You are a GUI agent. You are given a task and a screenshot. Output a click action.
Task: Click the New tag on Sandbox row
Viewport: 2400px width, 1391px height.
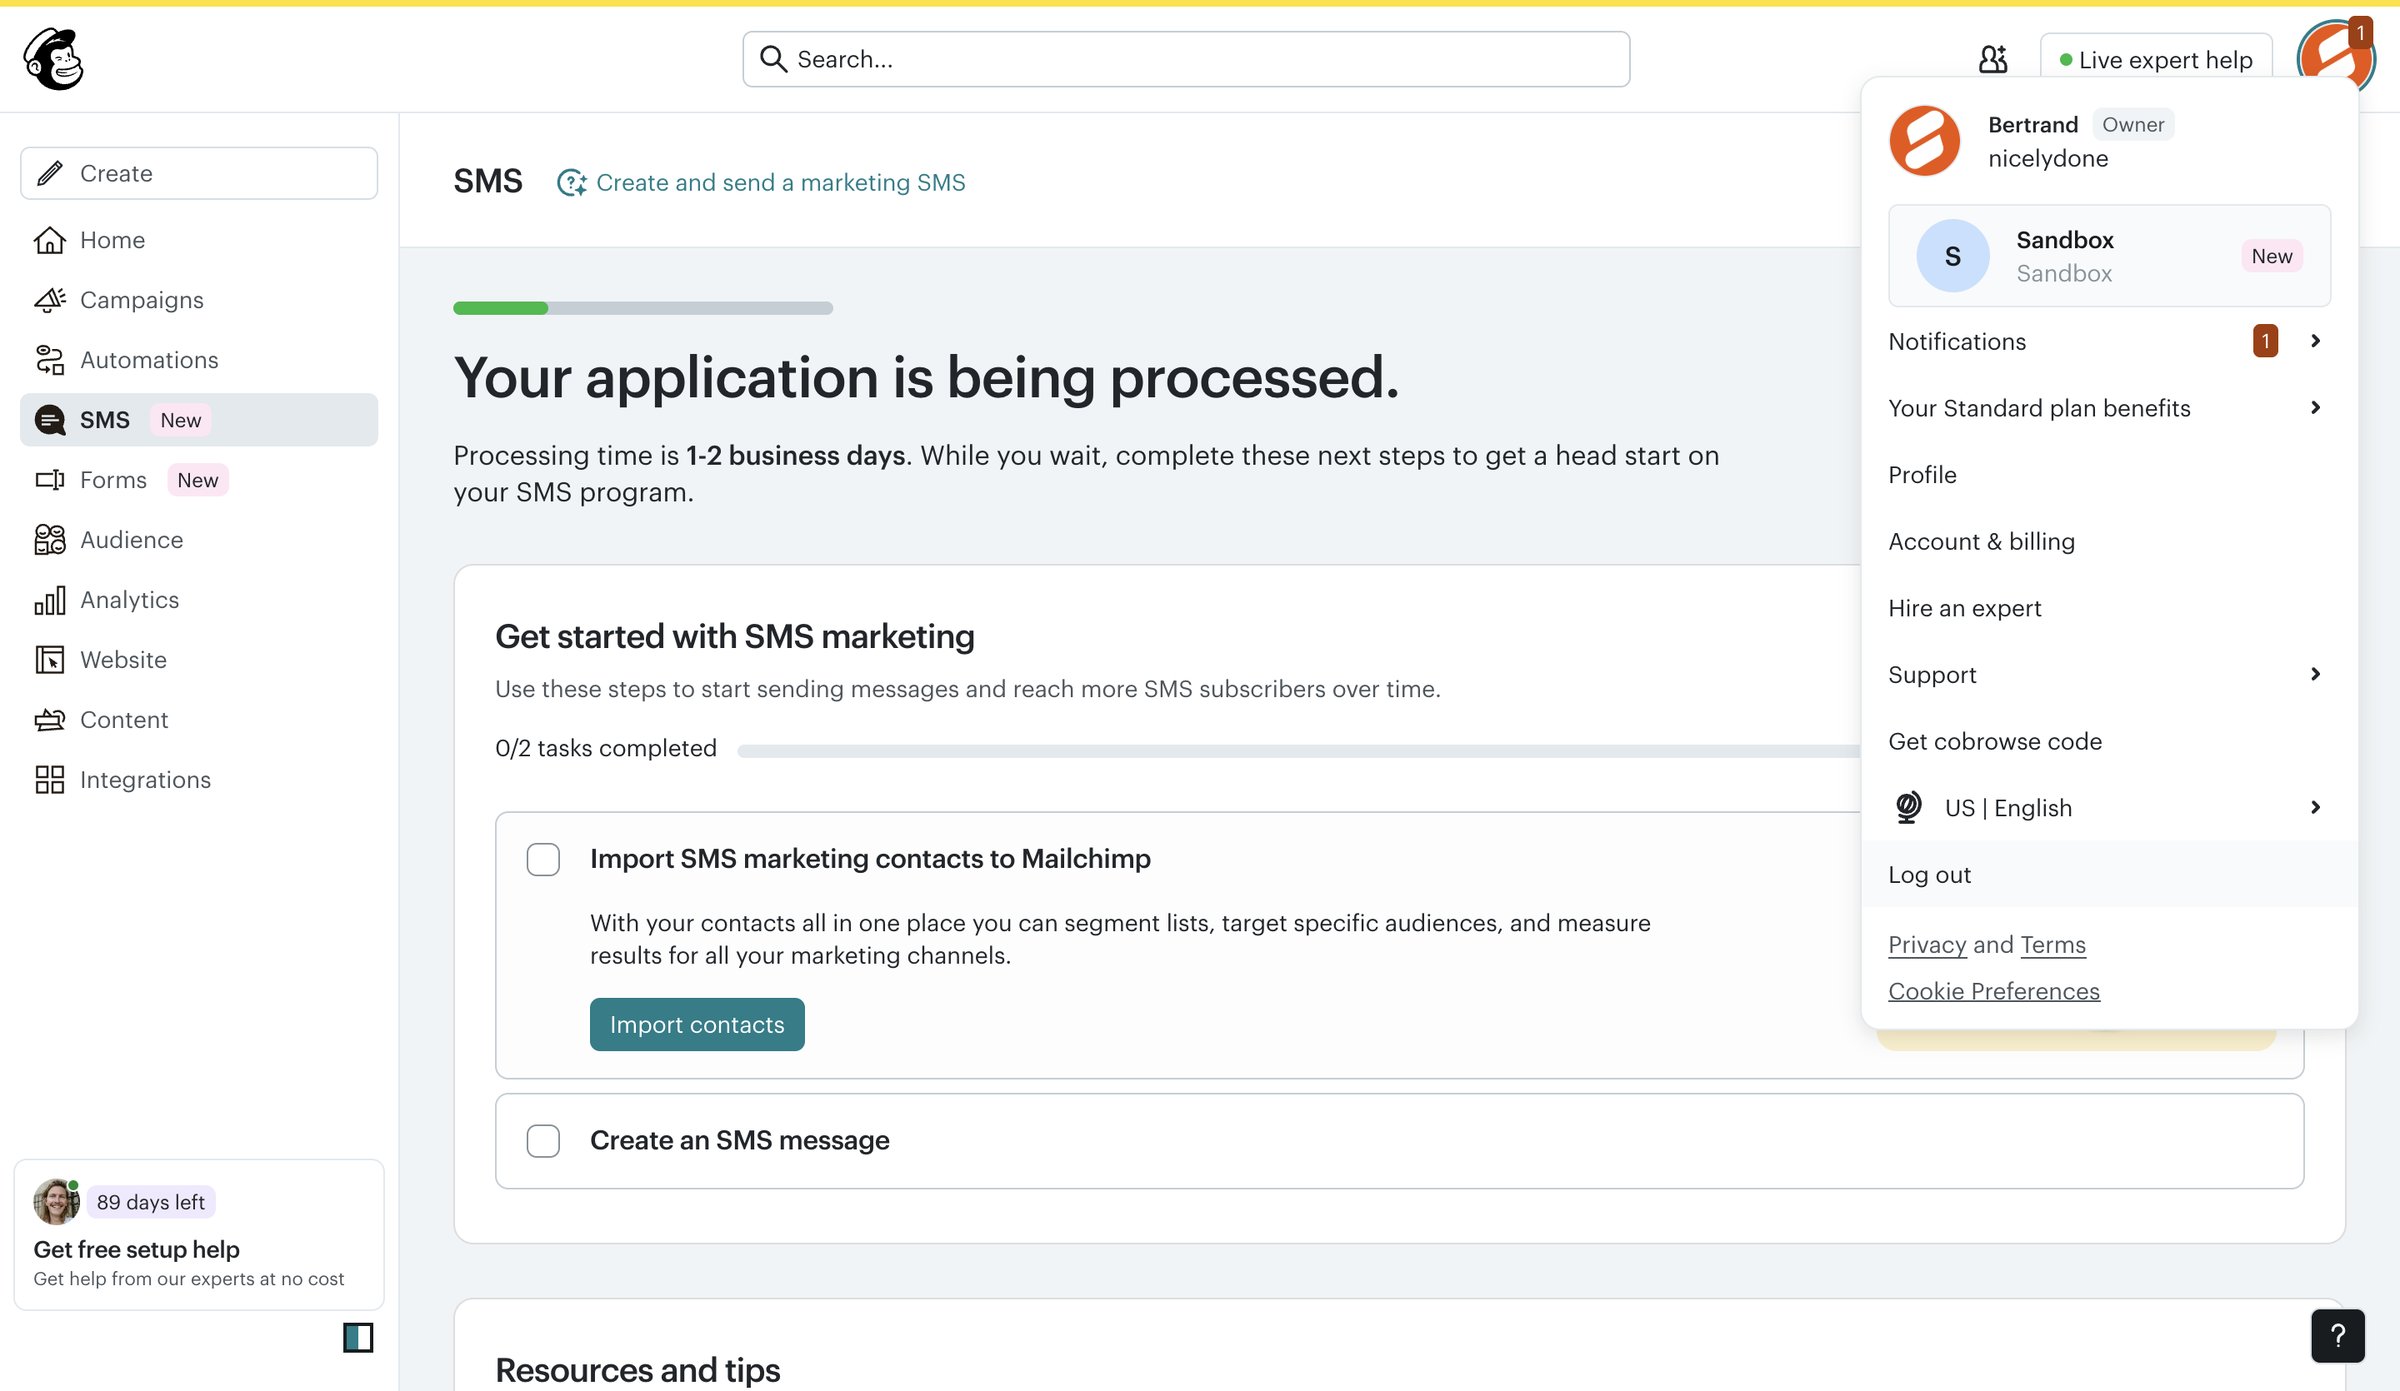tap(2272, 256)
